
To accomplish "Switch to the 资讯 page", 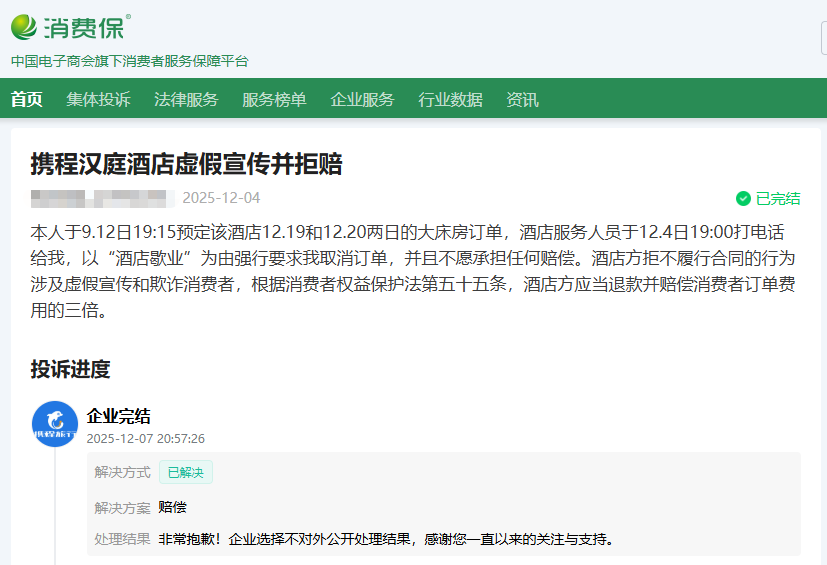I will tap(522, 99).
